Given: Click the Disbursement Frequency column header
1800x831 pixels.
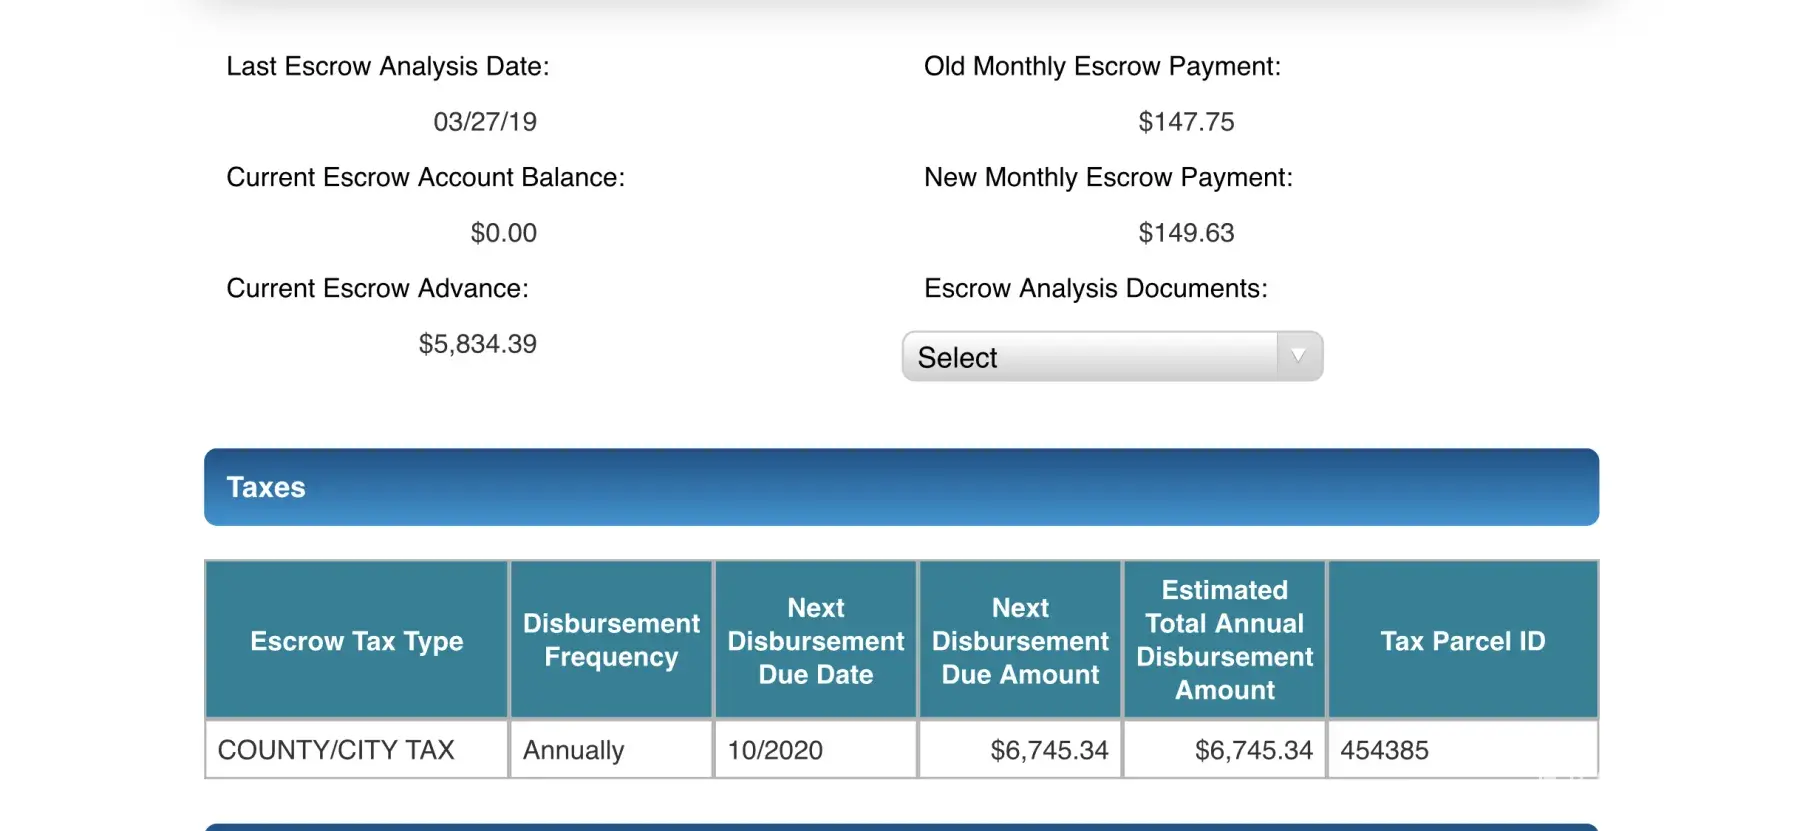Looking at the screenshot, I should 611,640.
